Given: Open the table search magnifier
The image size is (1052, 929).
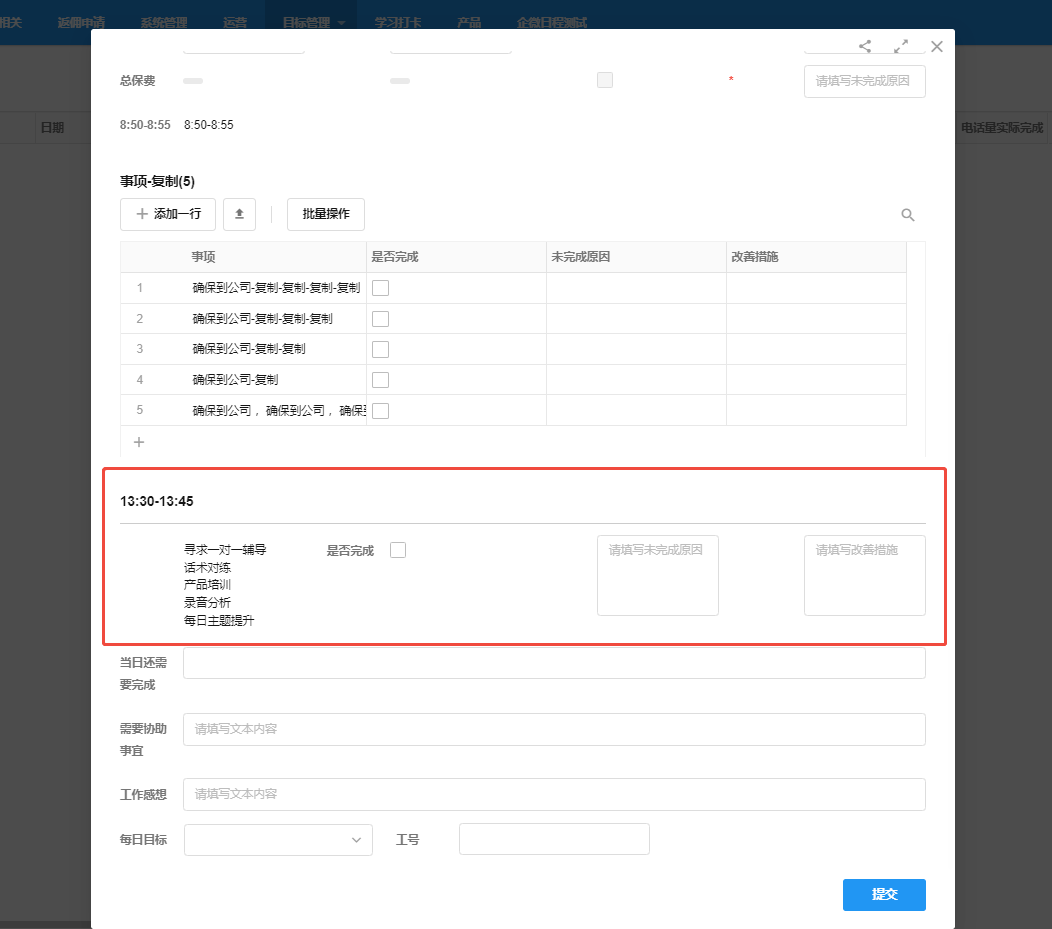Looking at the screenshot, I should (908, 214).
